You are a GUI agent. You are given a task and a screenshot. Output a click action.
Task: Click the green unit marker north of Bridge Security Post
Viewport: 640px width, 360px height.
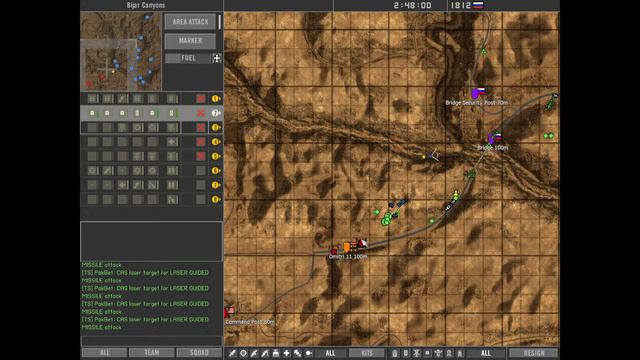click(484, 51)
